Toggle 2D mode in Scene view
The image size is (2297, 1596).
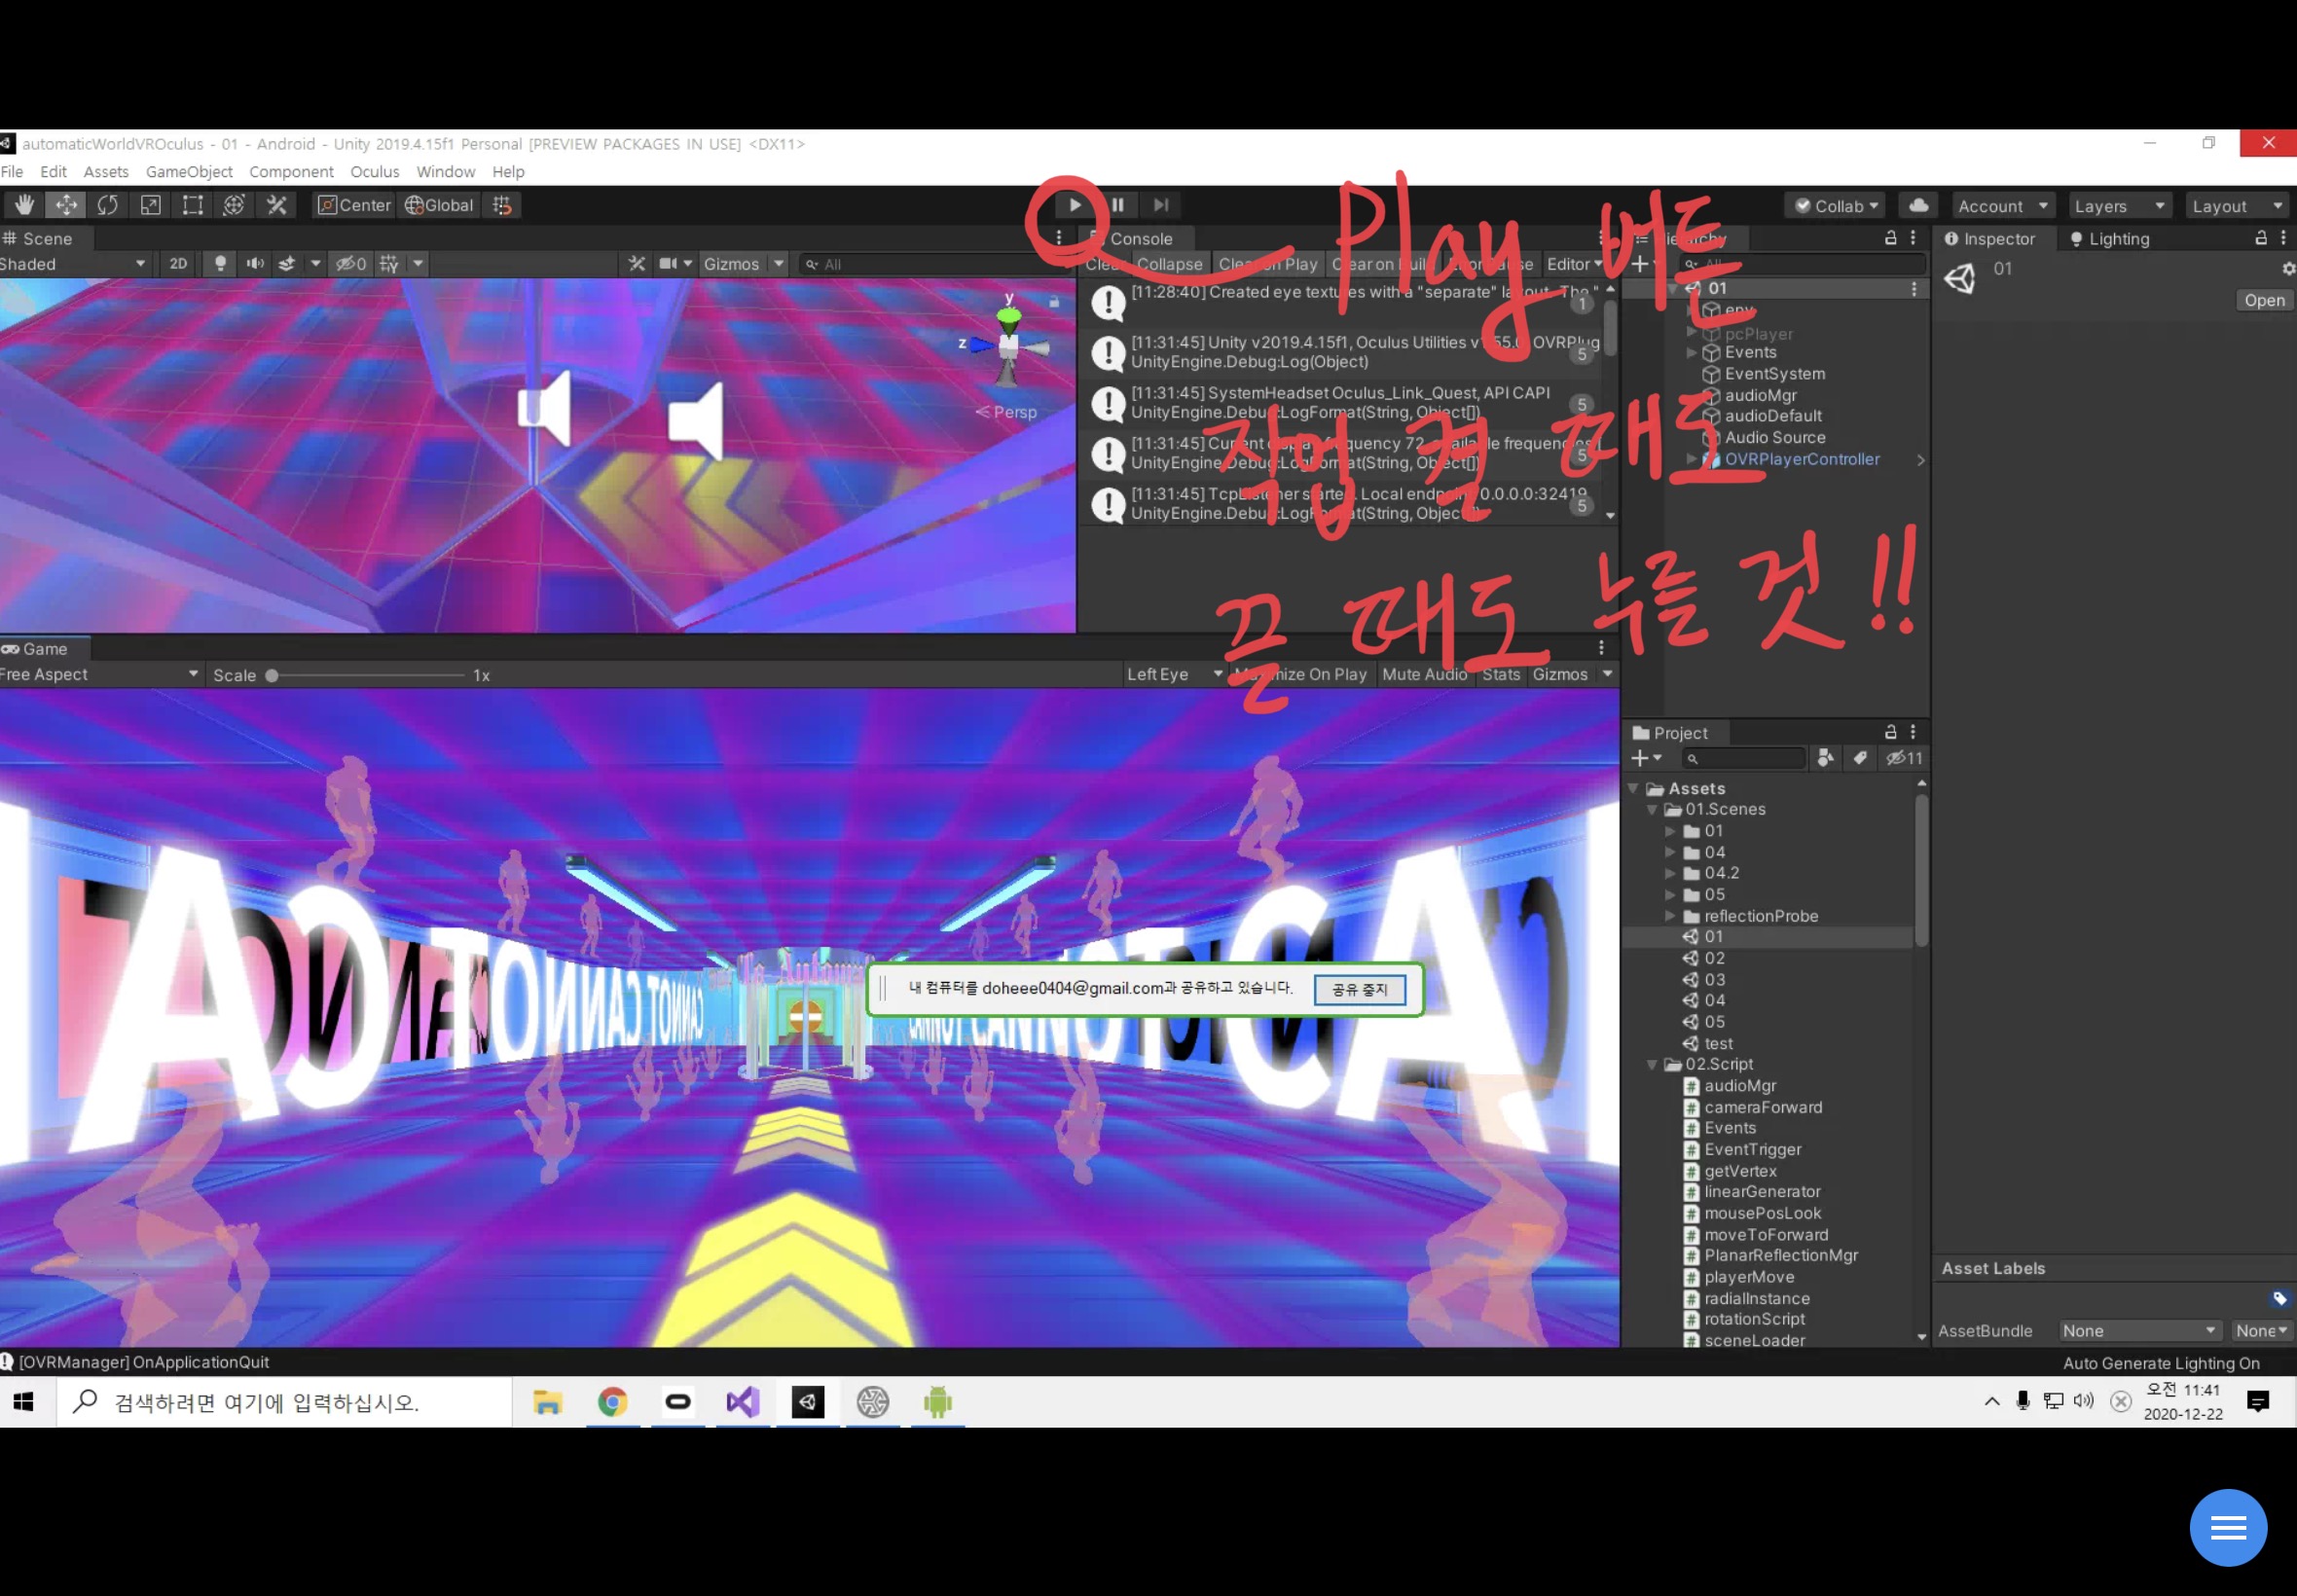[x=178, y=264]
